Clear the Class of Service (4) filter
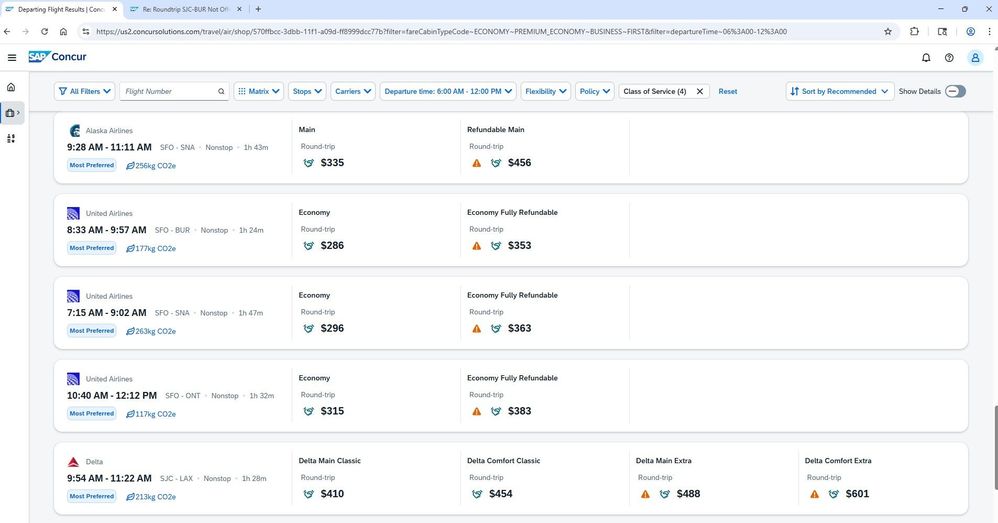 click(x=699, y=92)
